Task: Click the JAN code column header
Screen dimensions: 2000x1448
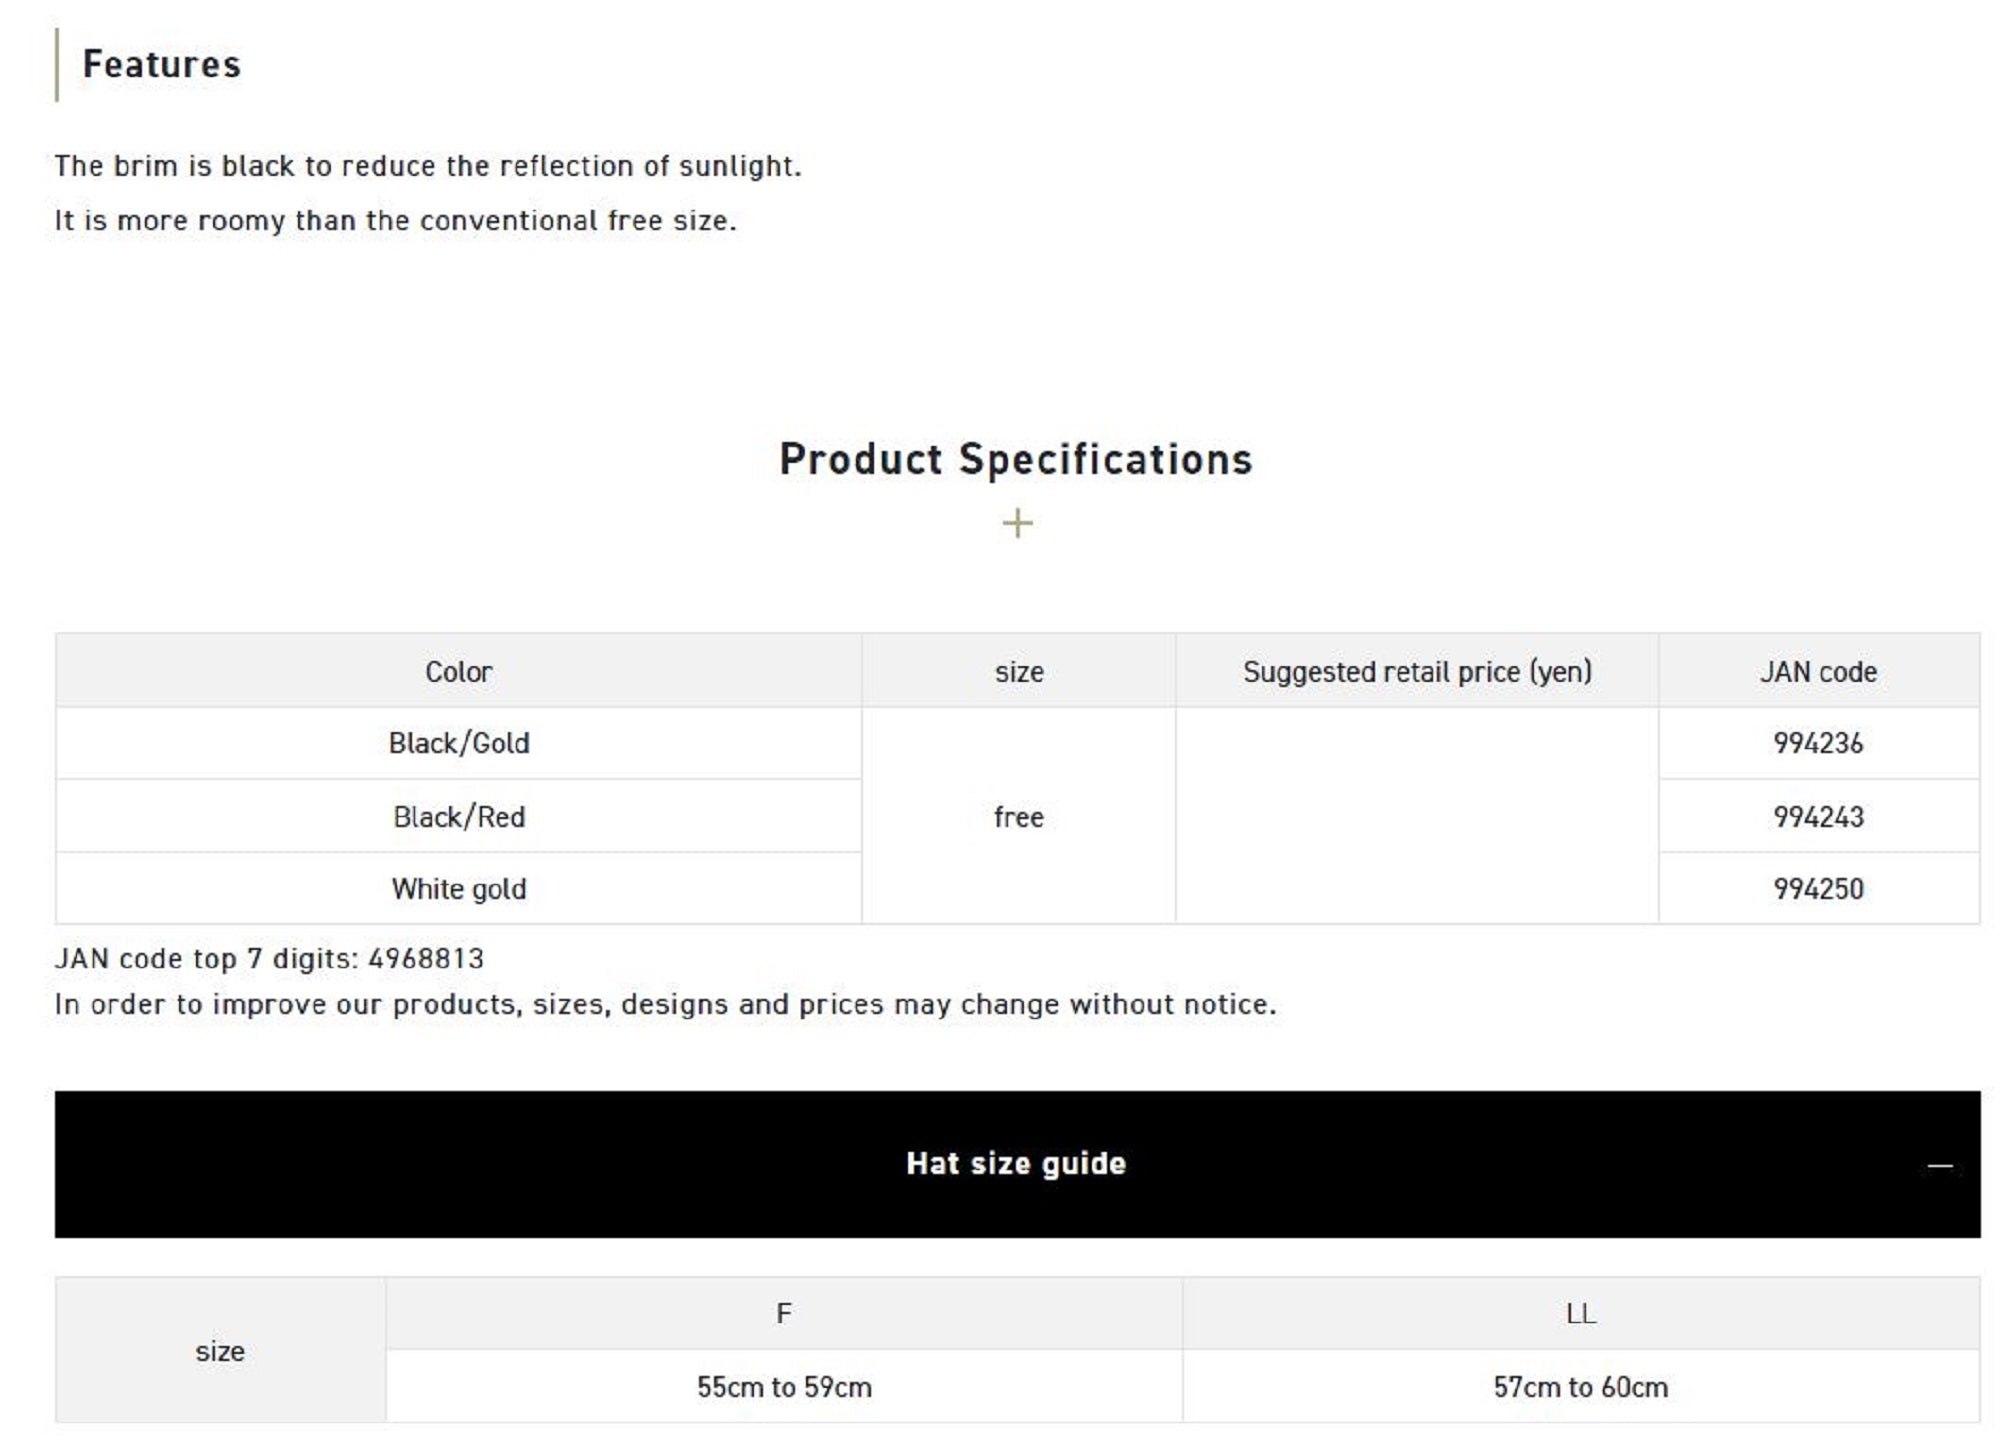Action: [1818, 671]
